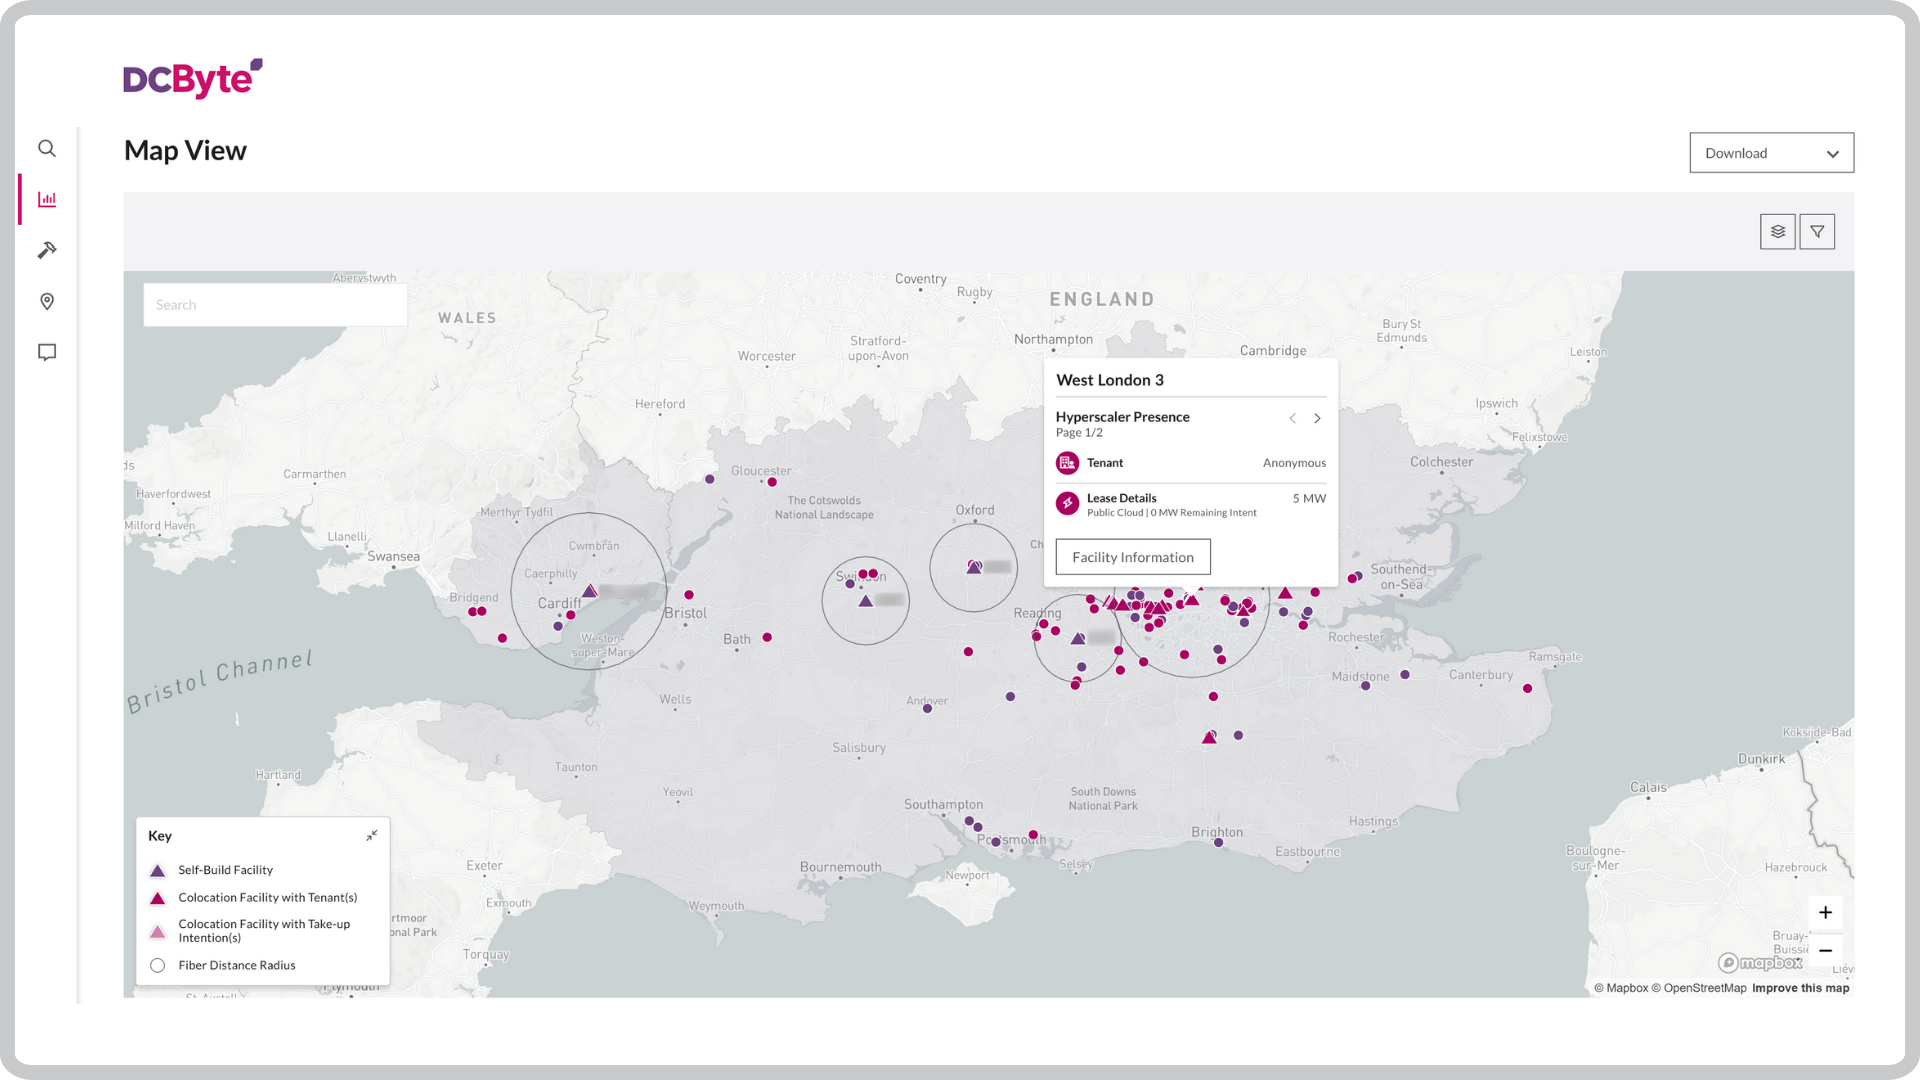Open the filter icon above the map
1920x1080 pixels.
tap(1817, 231)
